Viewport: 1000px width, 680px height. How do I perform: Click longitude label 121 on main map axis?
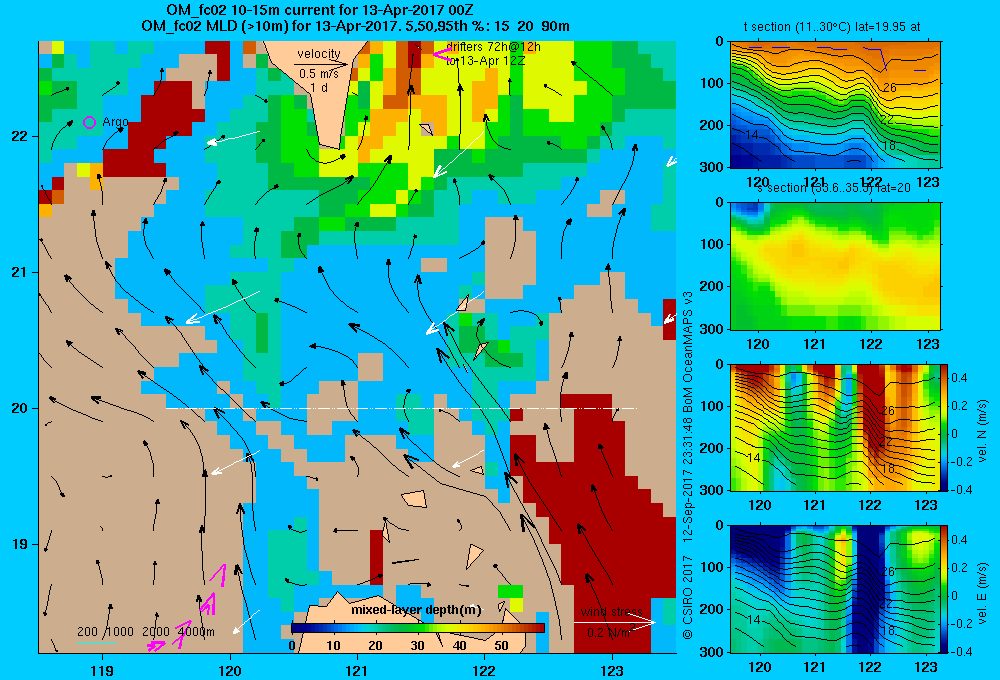[357, 670]
